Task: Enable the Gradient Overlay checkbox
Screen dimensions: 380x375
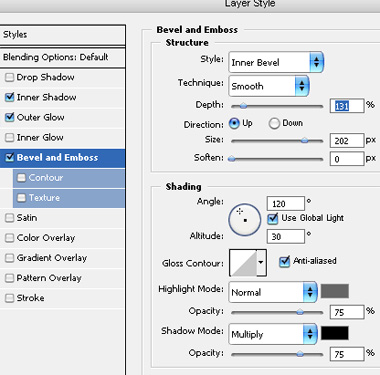Action: [x=10, y=258]
